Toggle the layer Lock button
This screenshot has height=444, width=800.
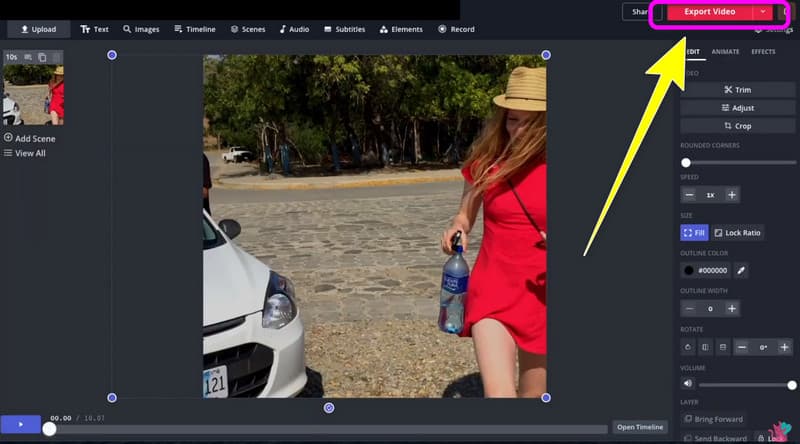(771, 438)
